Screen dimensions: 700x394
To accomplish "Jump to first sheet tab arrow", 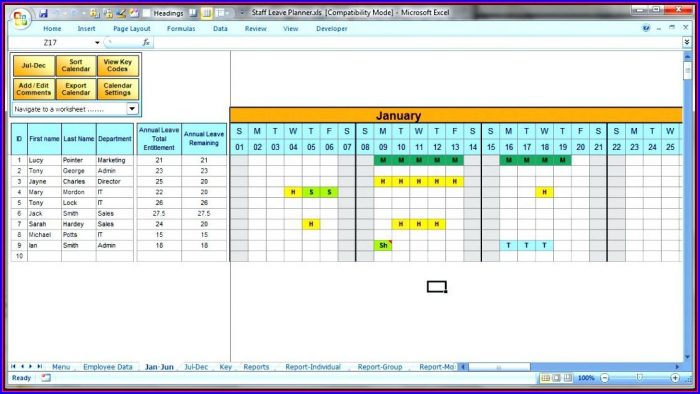I will tap(13, 366).
